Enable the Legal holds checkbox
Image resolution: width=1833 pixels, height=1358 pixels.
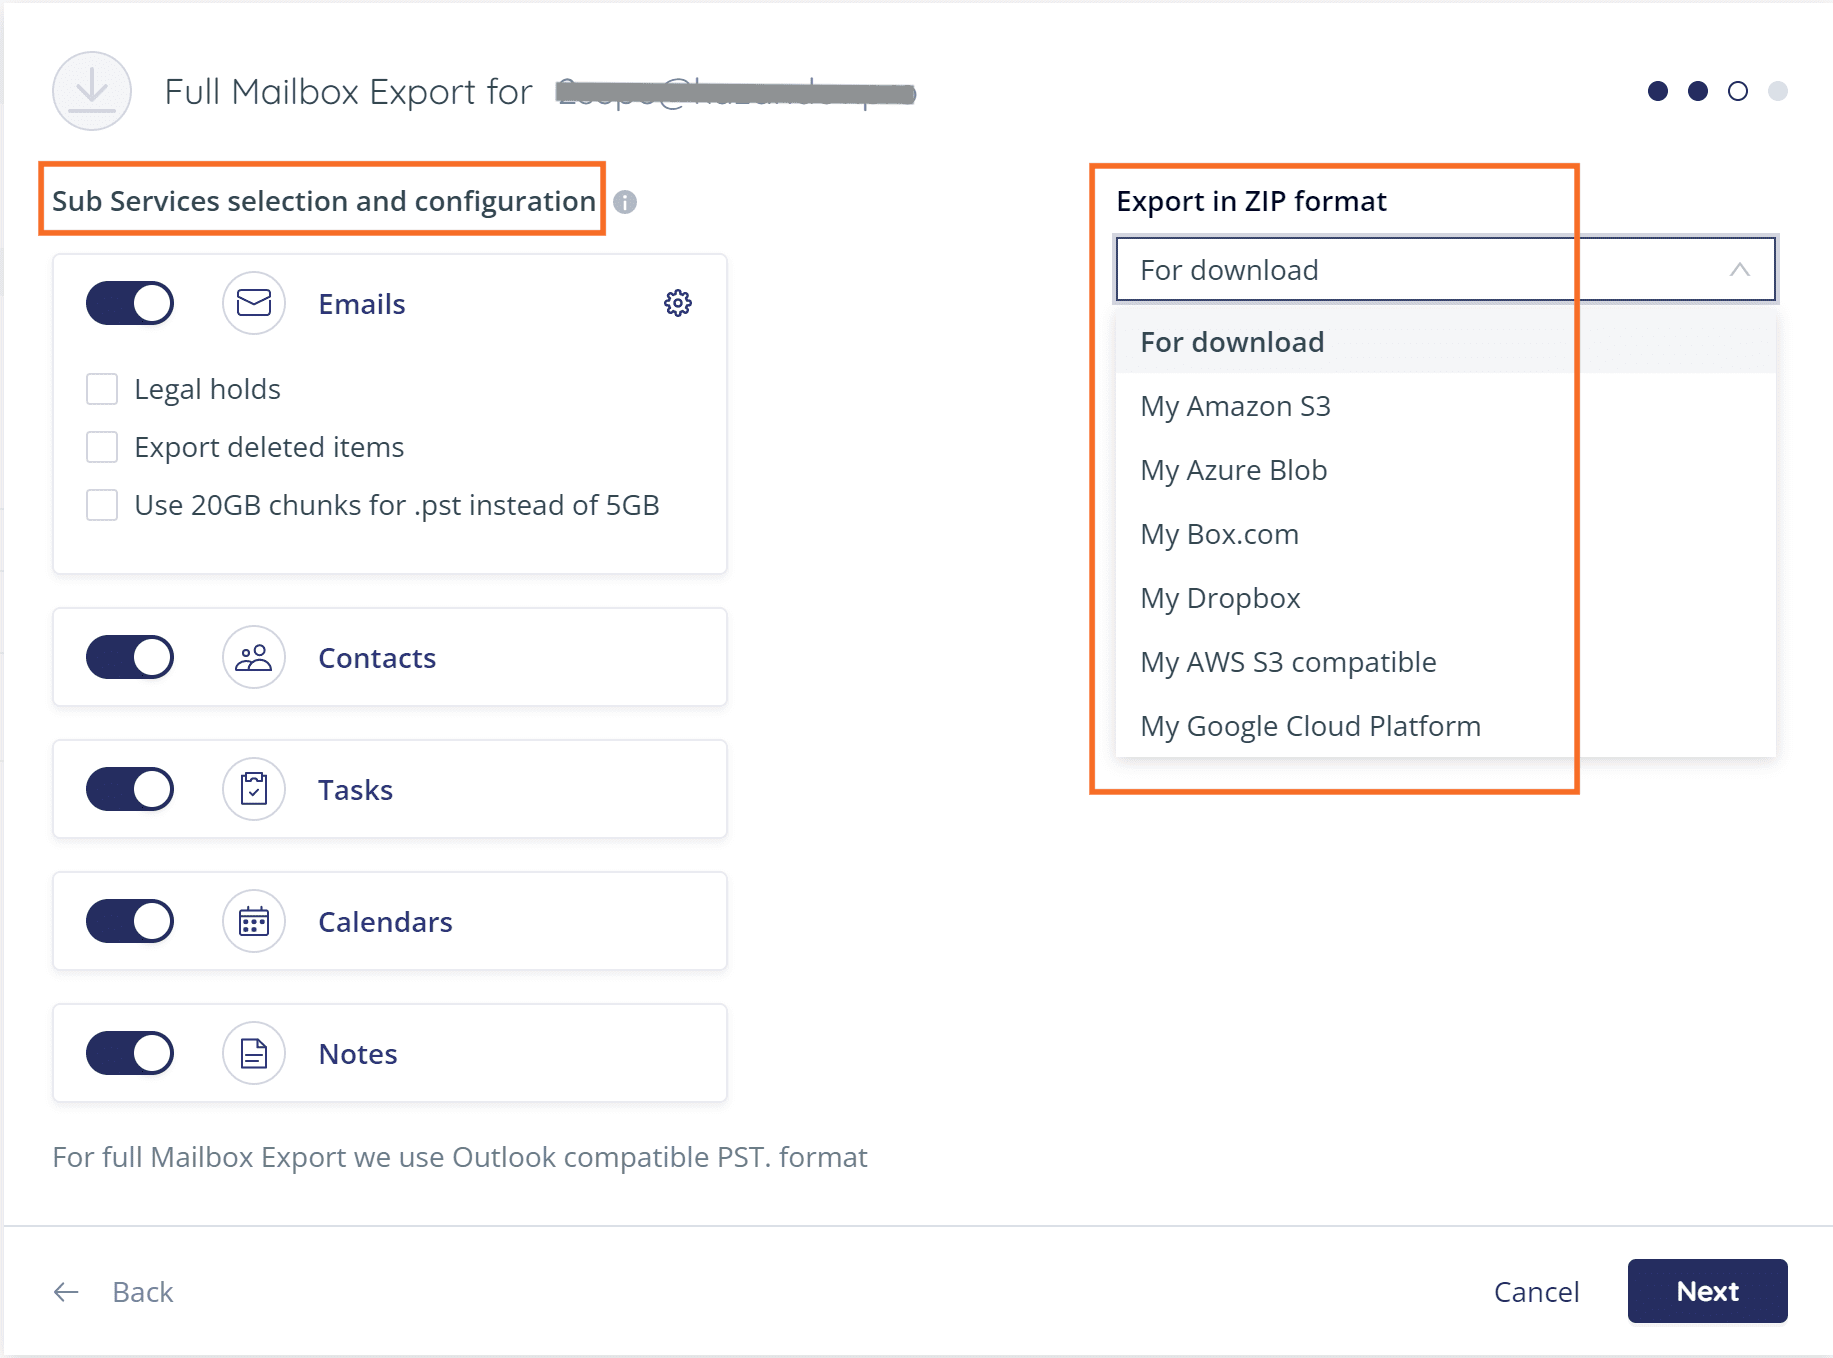[x=102, y=389]
